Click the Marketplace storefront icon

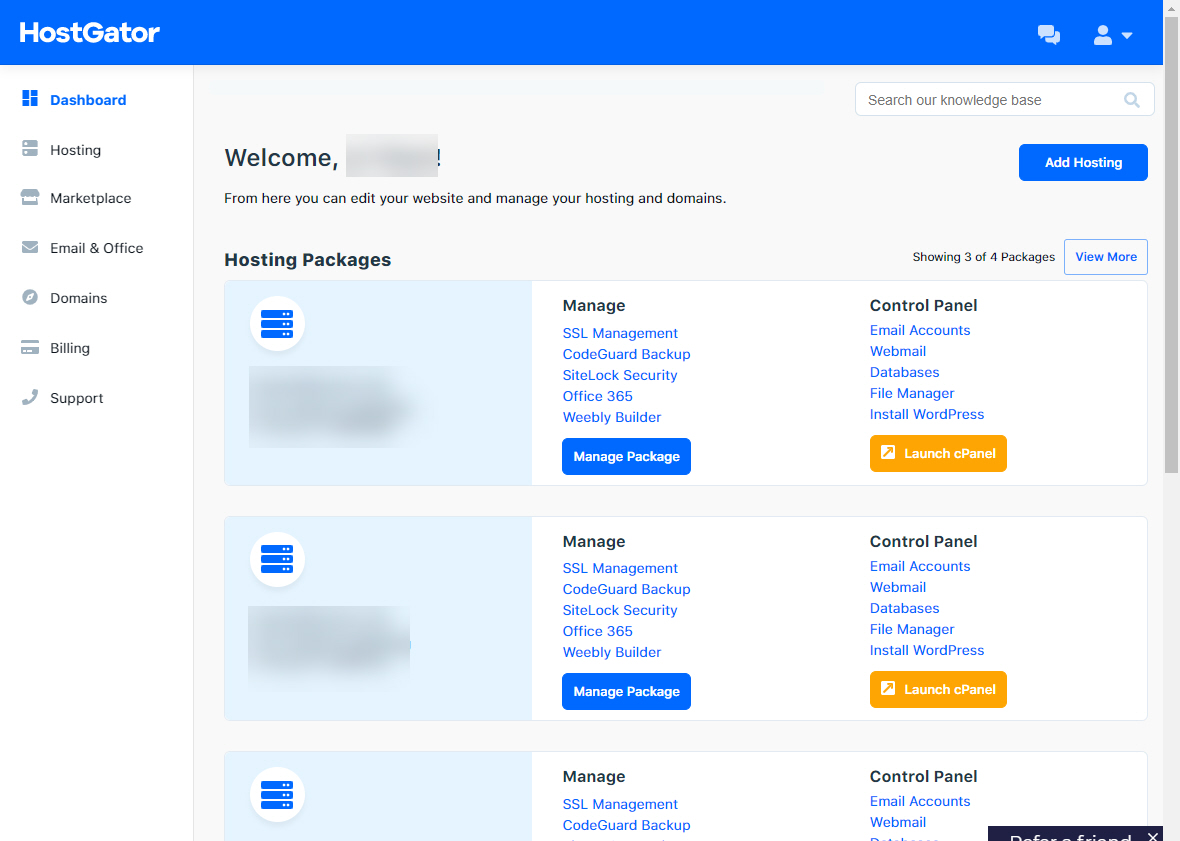coord(30,197)
